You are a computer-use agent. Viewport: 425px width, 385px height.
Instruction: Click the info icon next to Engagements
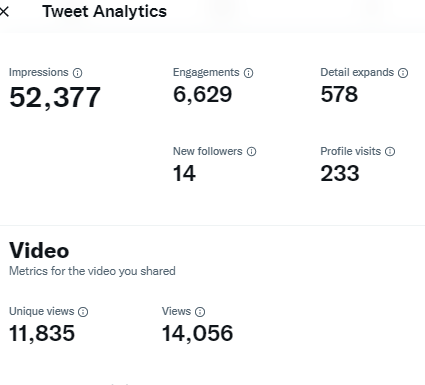point(248,73)
